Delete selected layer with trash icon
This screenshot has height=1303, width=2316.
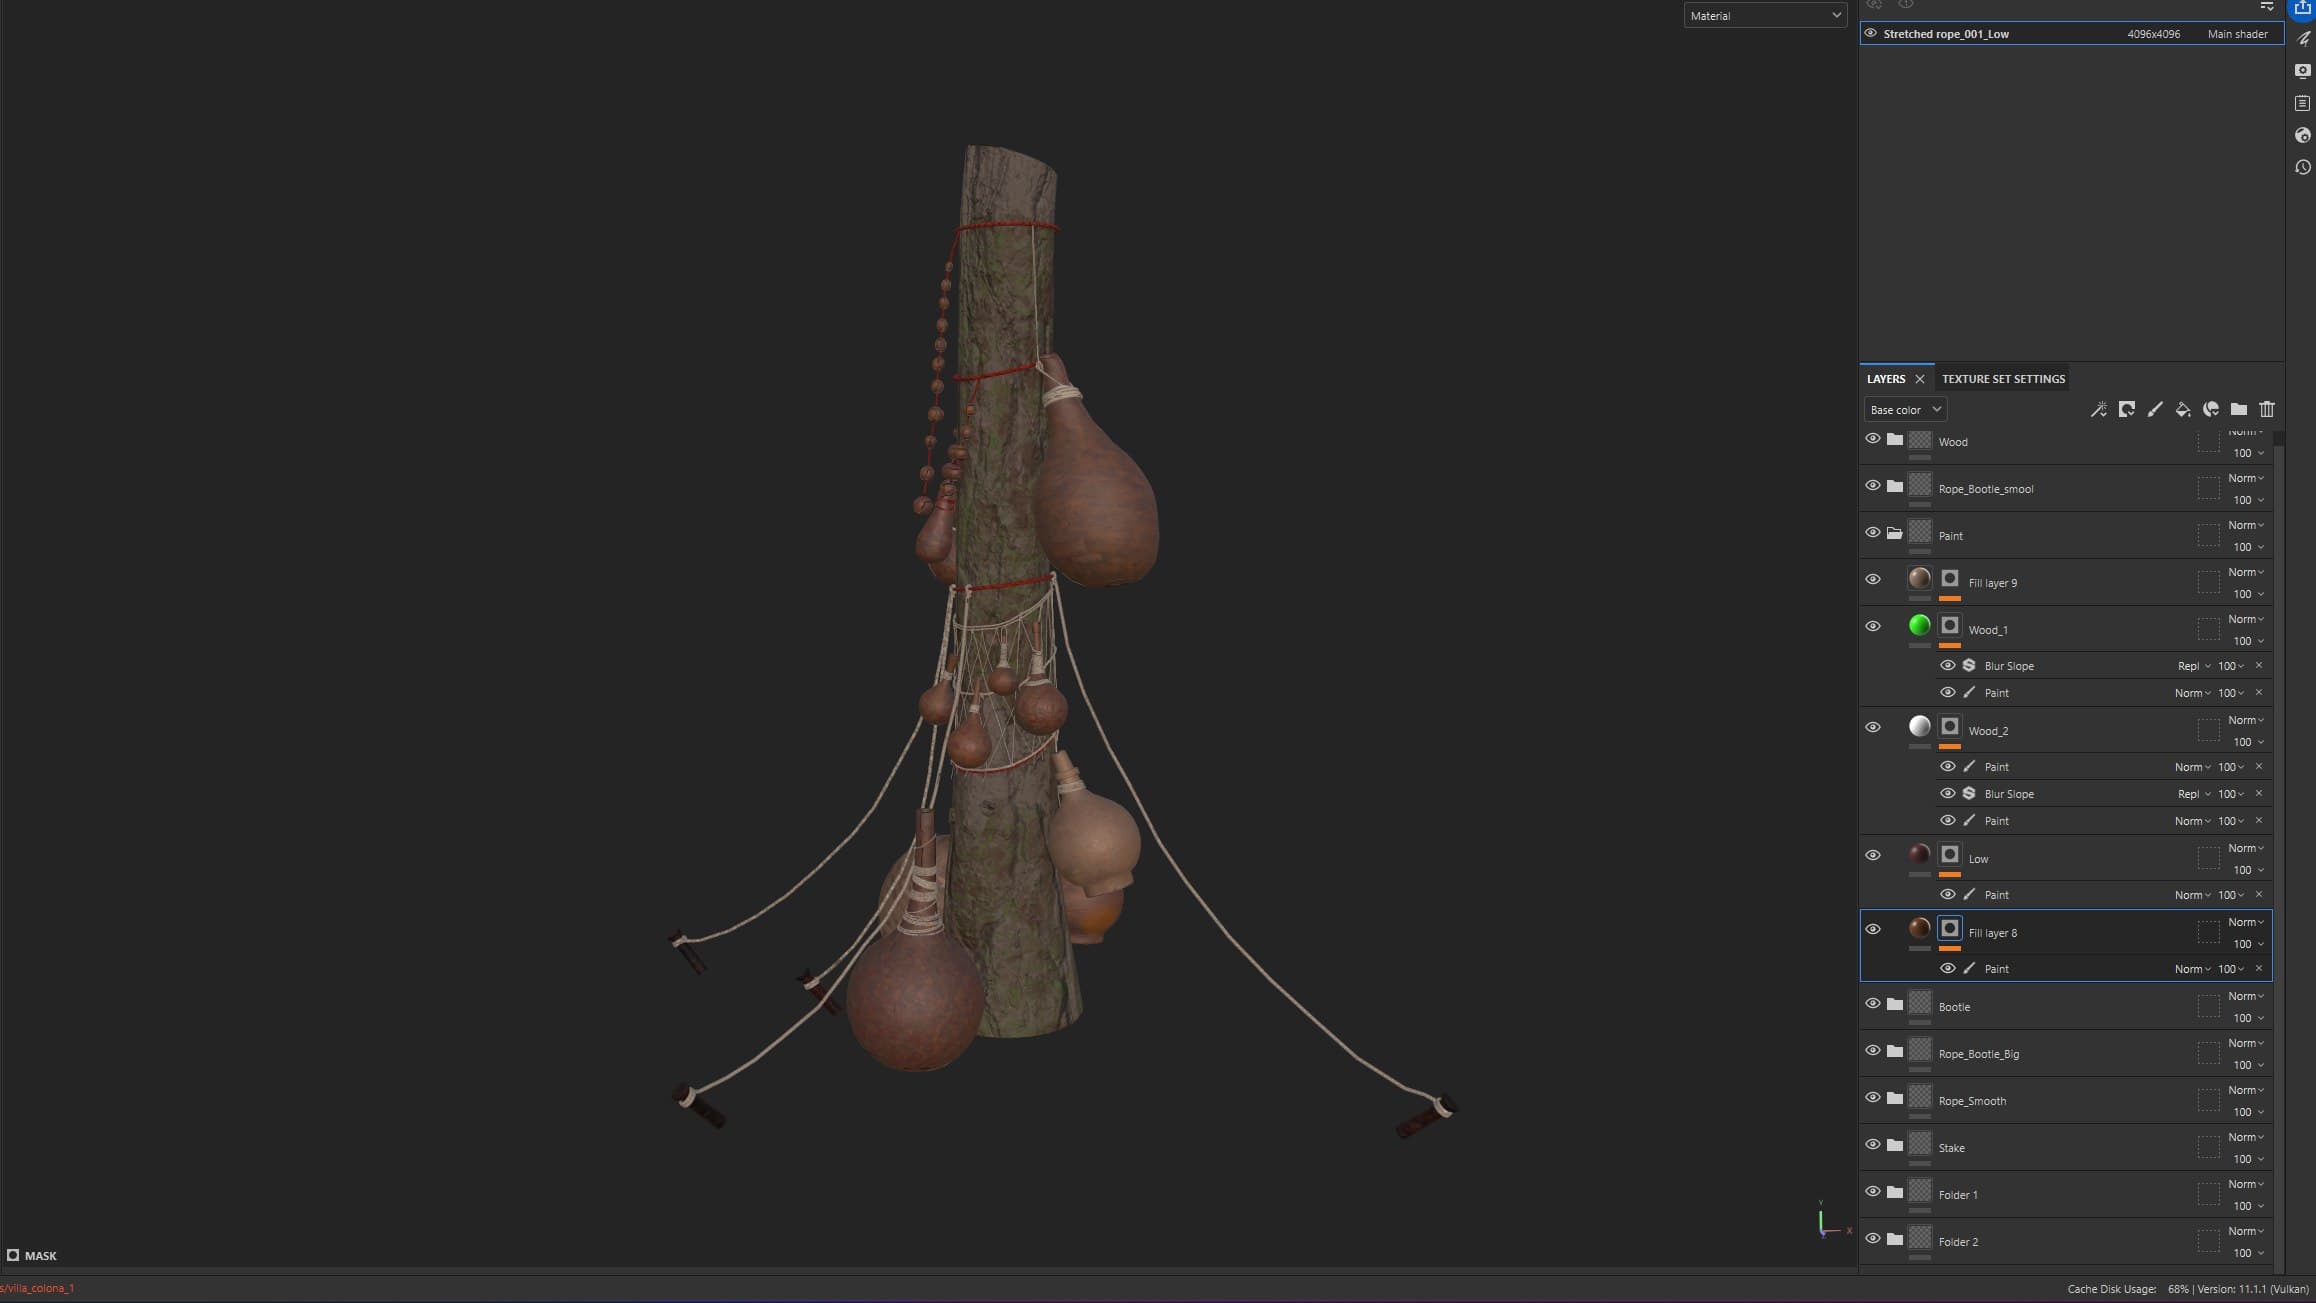[2267, 410]
